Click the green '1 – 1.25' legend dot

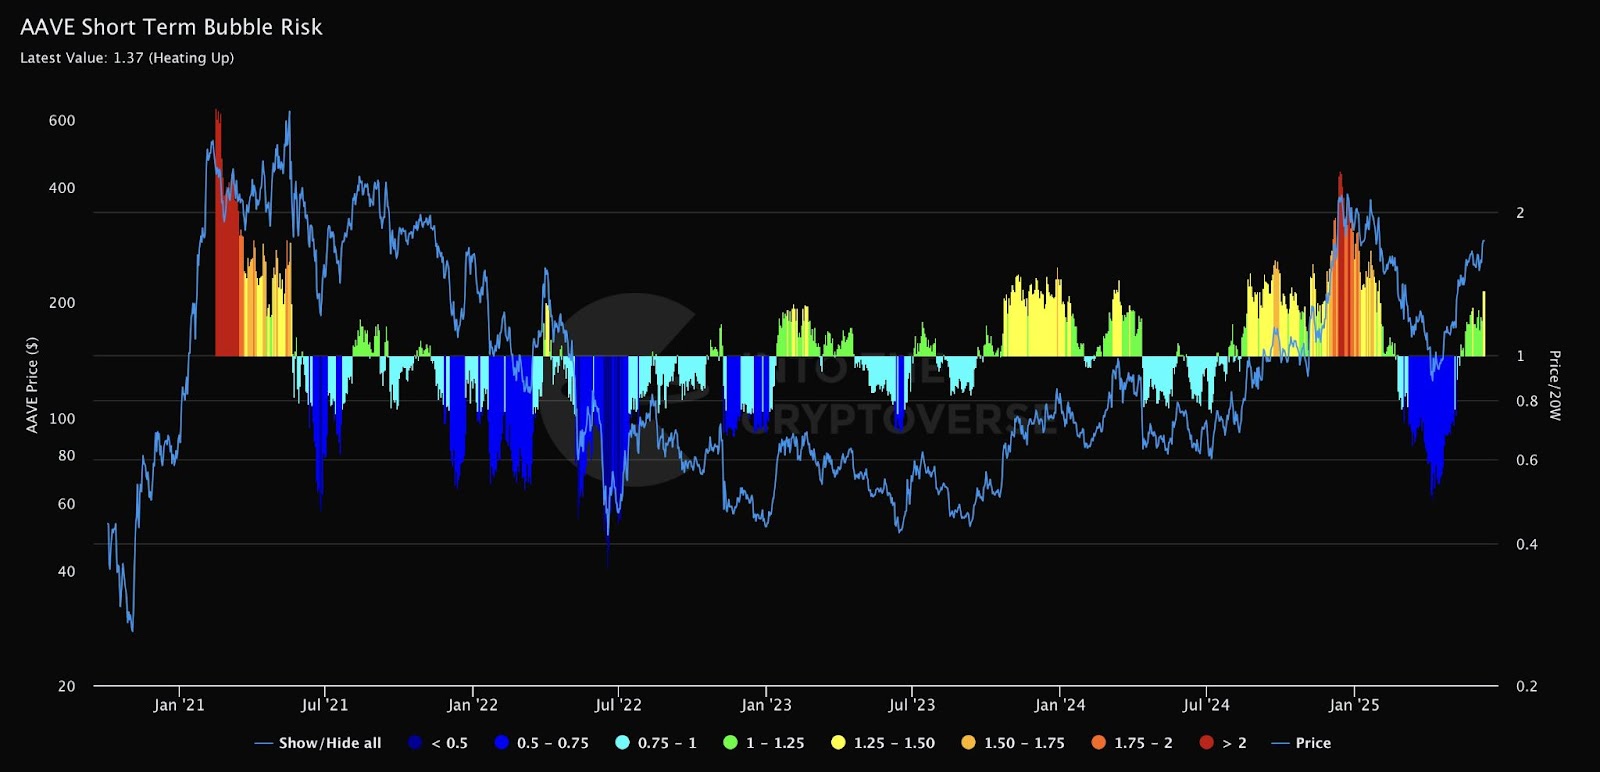pos(730,743)
